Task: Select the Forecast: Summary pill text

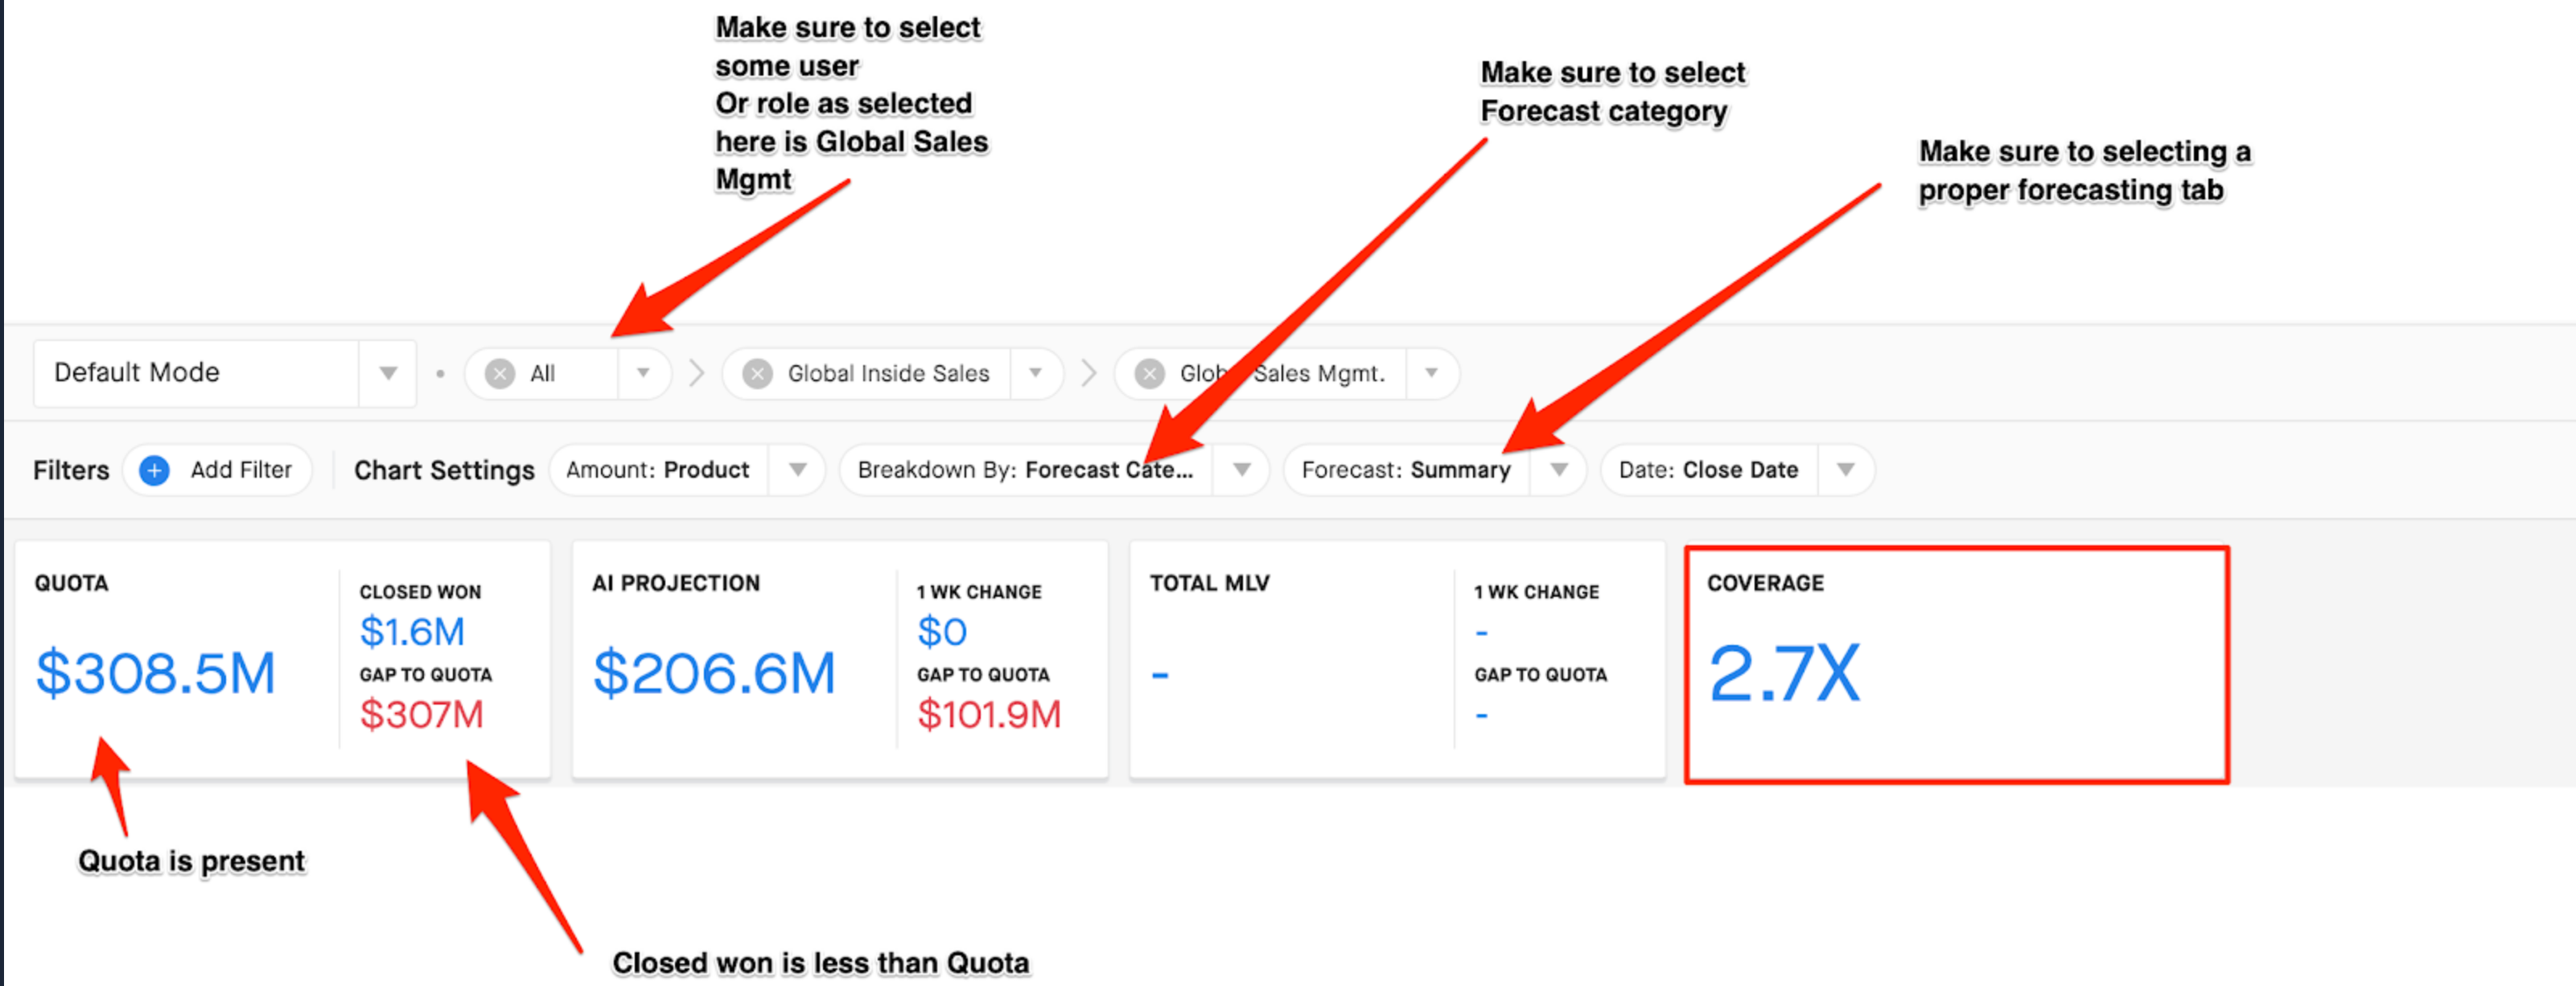Action: pyautogui.click(x=1406, y=470)
